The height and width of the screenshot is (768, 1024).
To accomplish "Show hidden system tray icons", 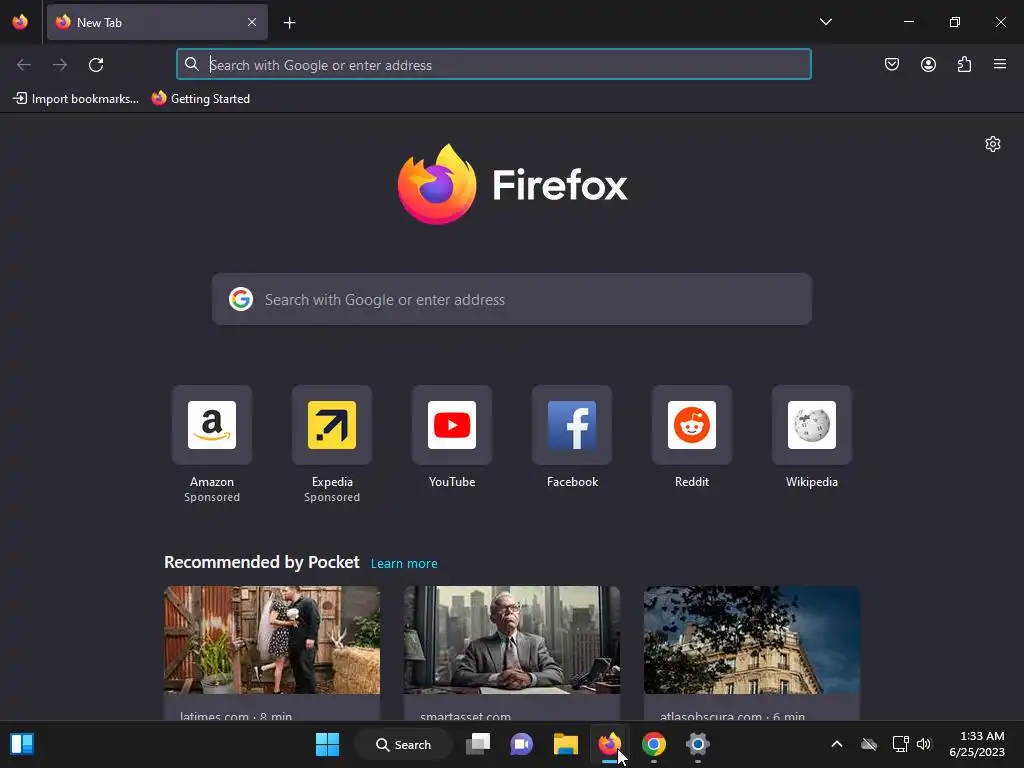I will (x=837, y=744).
